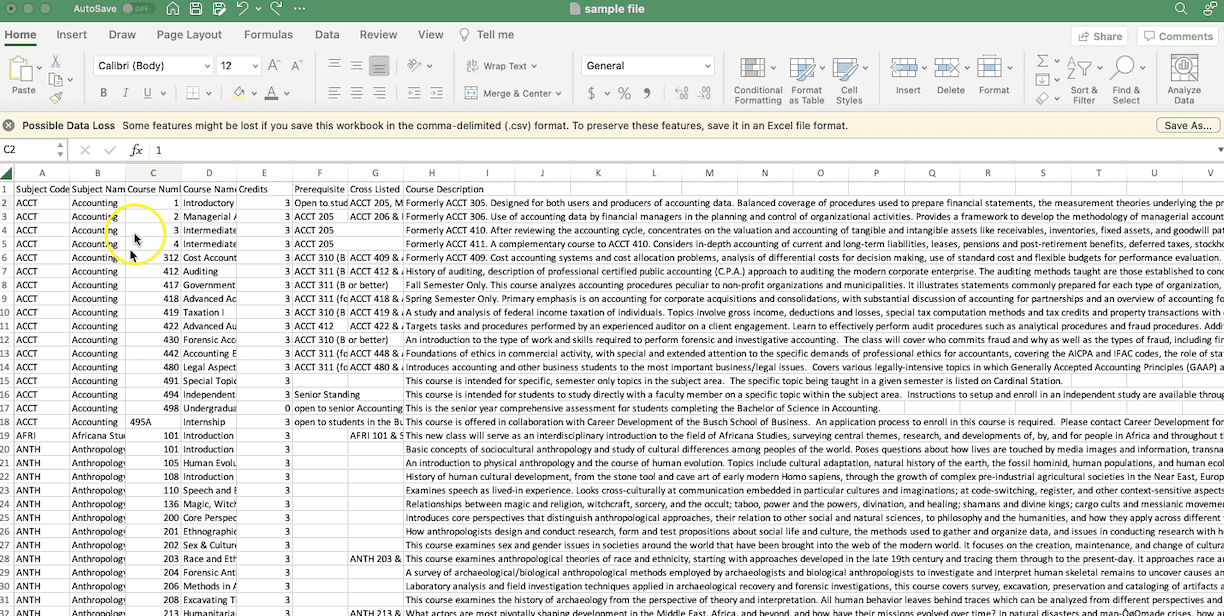Click the Home icon in the title bar
The height and width of the screenshot is (616, 1224).
pos(173,9)
